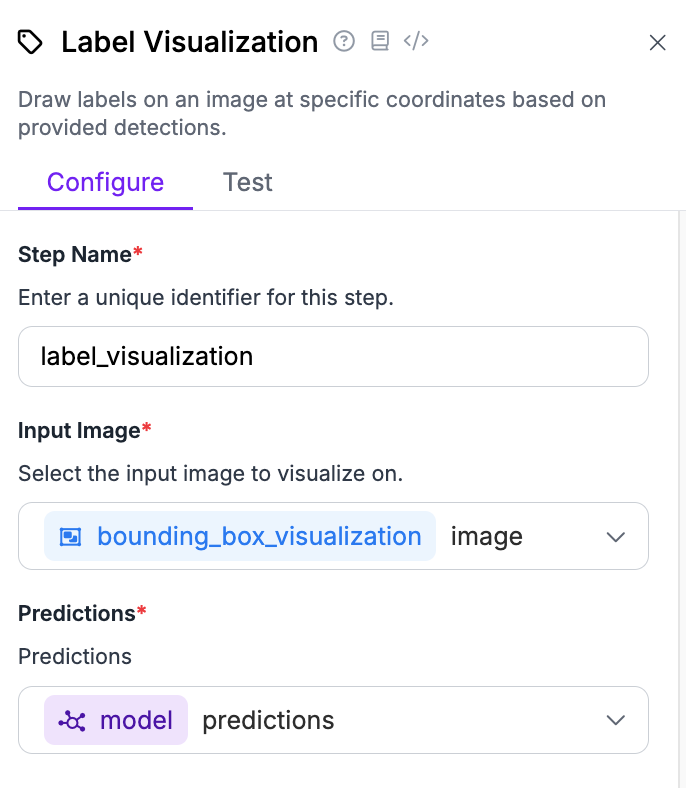Show the code view with the </> icon
686x788 pixels.
click(416, 41)
